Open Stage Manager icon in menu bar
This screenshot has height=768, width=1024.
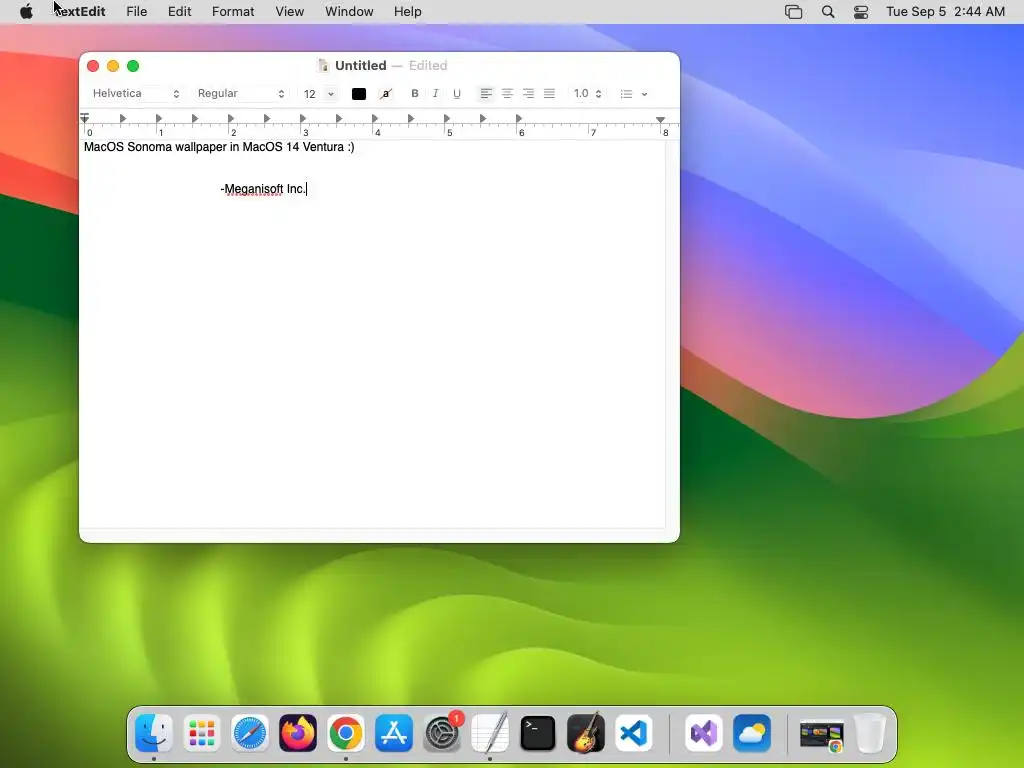click(x=793, y=12)
